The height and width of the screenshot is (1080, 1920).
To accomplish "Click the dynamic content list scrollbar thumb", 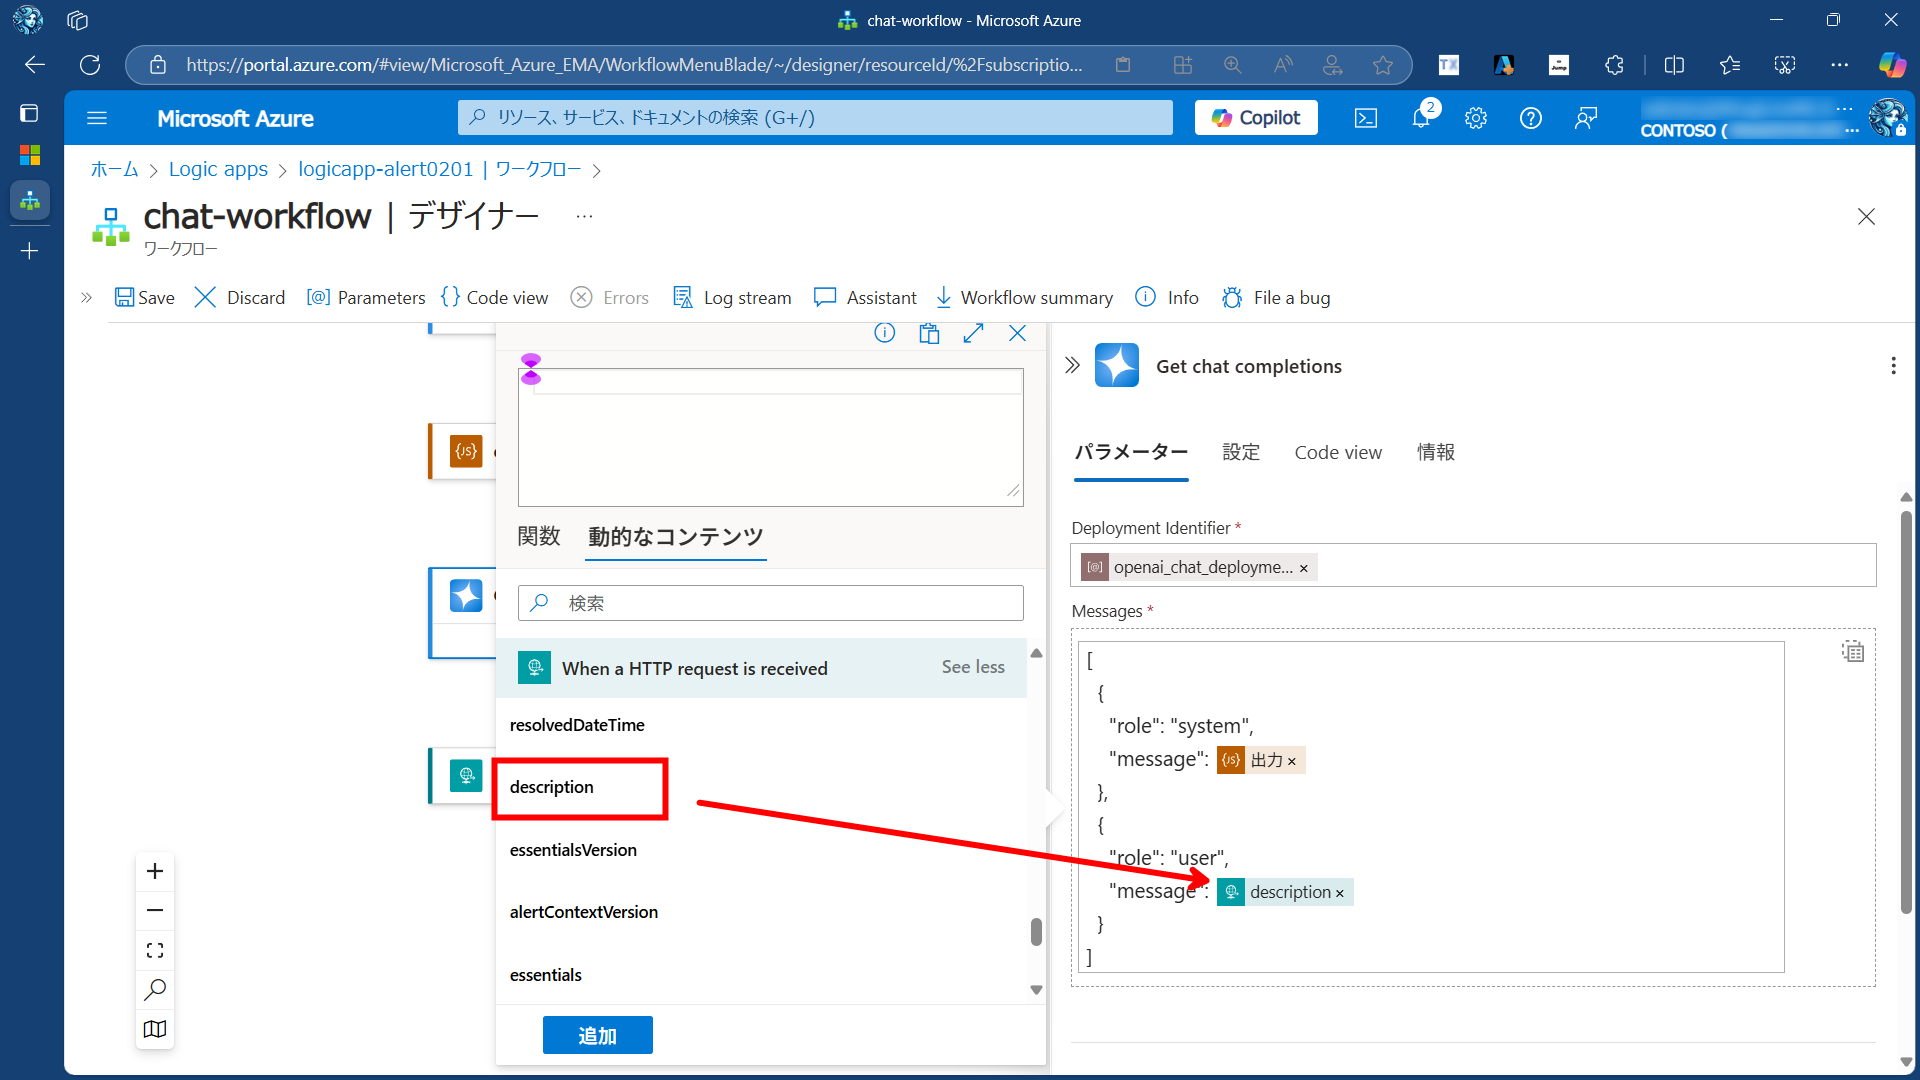I will pos(1036,931).
